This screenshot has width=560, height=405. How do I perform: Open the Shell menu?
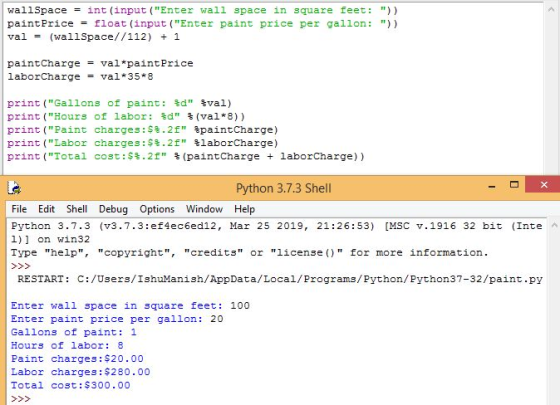click(x=77, y=209)
